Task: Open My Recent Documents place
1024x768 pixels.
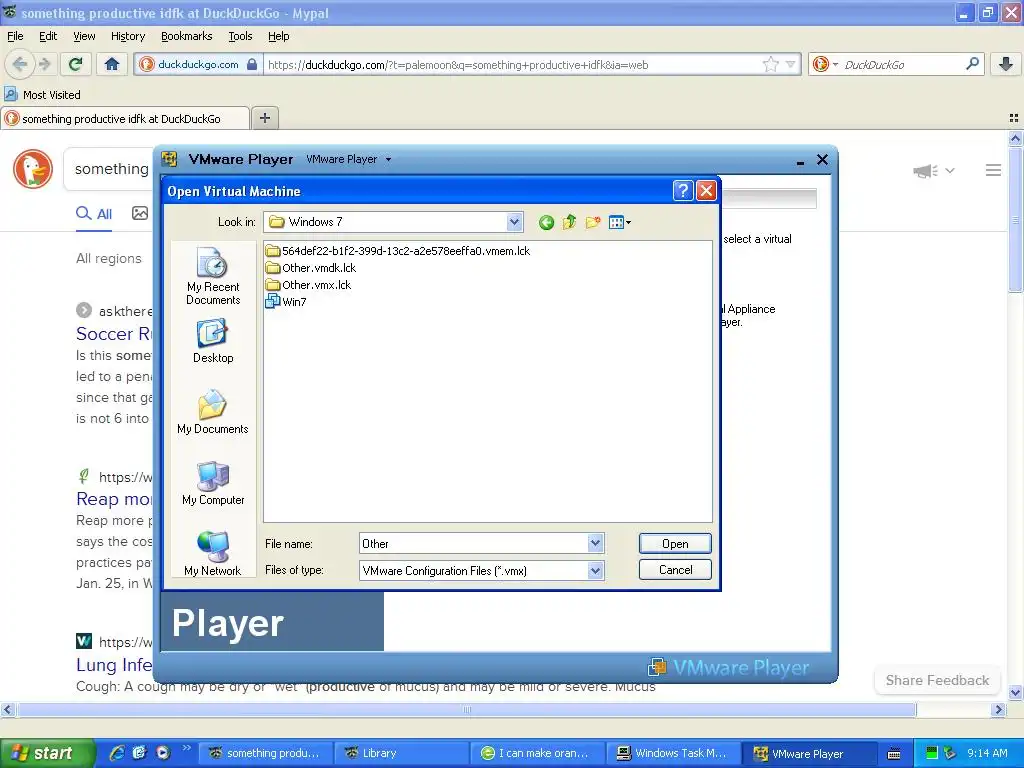Action: tap(213, 277)
